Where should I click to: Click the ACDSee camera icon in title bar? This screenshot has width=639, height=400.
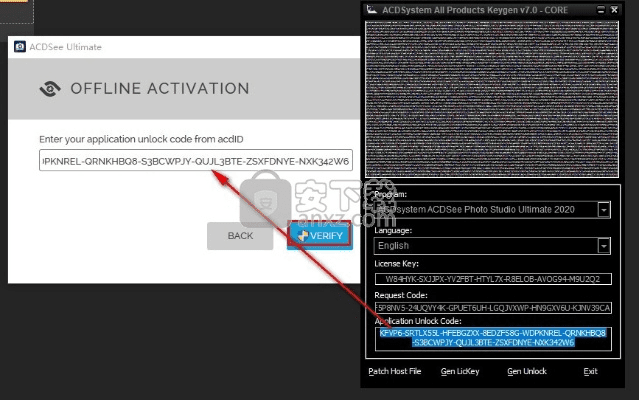click(19, 47)
